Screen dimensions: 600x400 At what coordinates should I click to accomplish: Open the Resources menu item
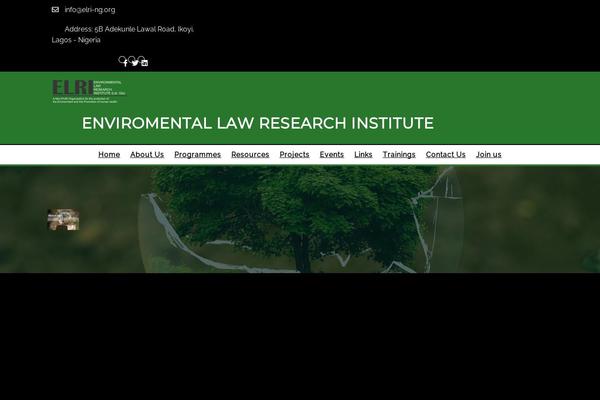tap(250, 154)
